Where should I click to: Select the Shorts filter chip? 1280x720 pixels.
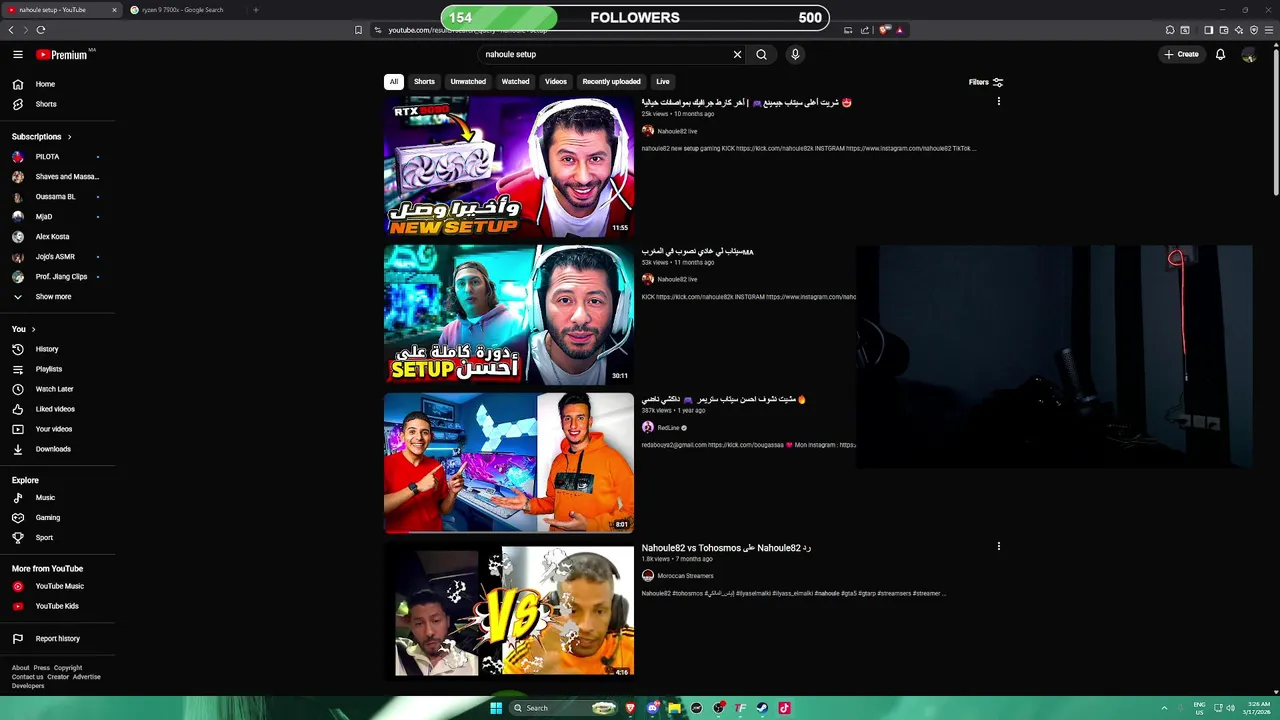(424, 82)
